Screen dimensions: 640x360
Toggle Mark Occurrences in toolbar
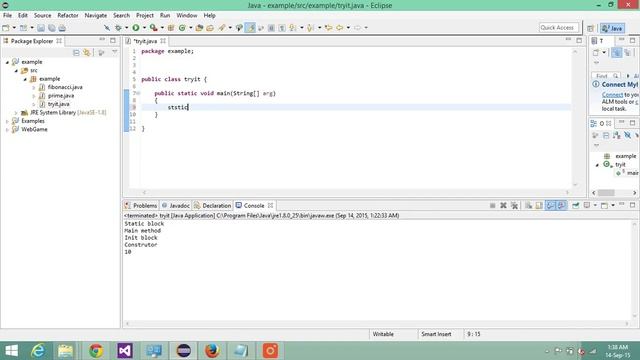pos(250,28)
